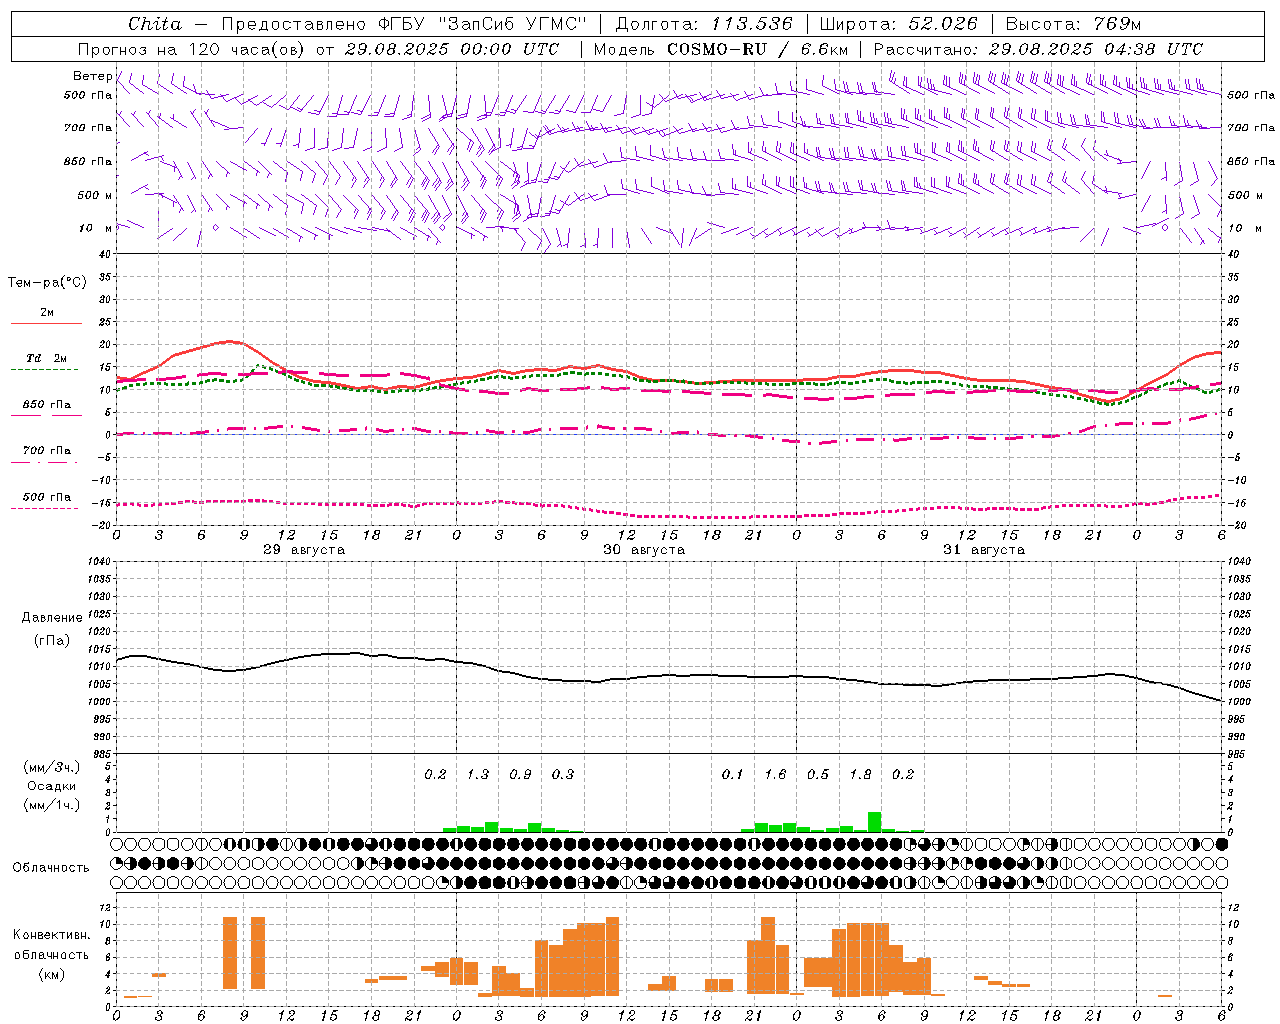The height and width of the screenshot is (1024, 1280).
Task: Click the dash-dot line under "700 гПа" legend
Action: point(45,462)
